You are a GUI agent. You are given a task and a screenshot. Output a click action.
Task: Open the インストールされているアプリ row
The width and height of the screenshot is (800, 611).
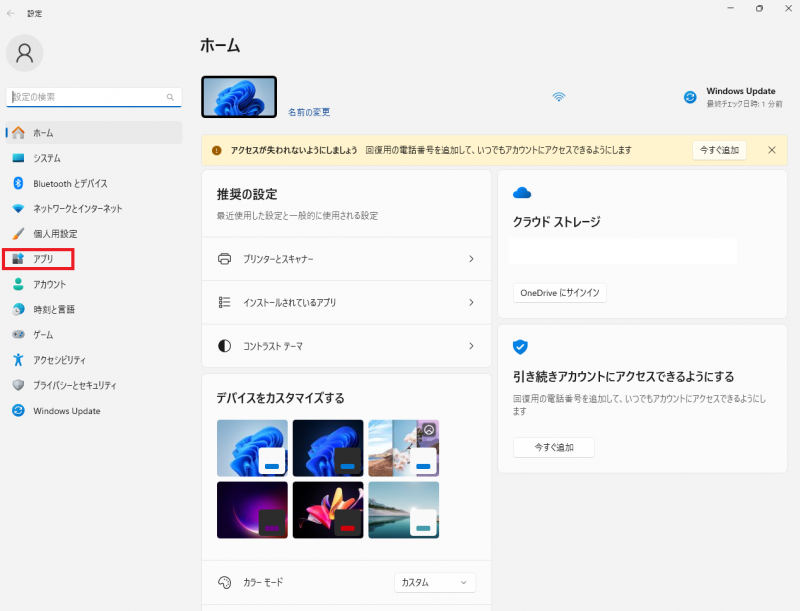345,302
